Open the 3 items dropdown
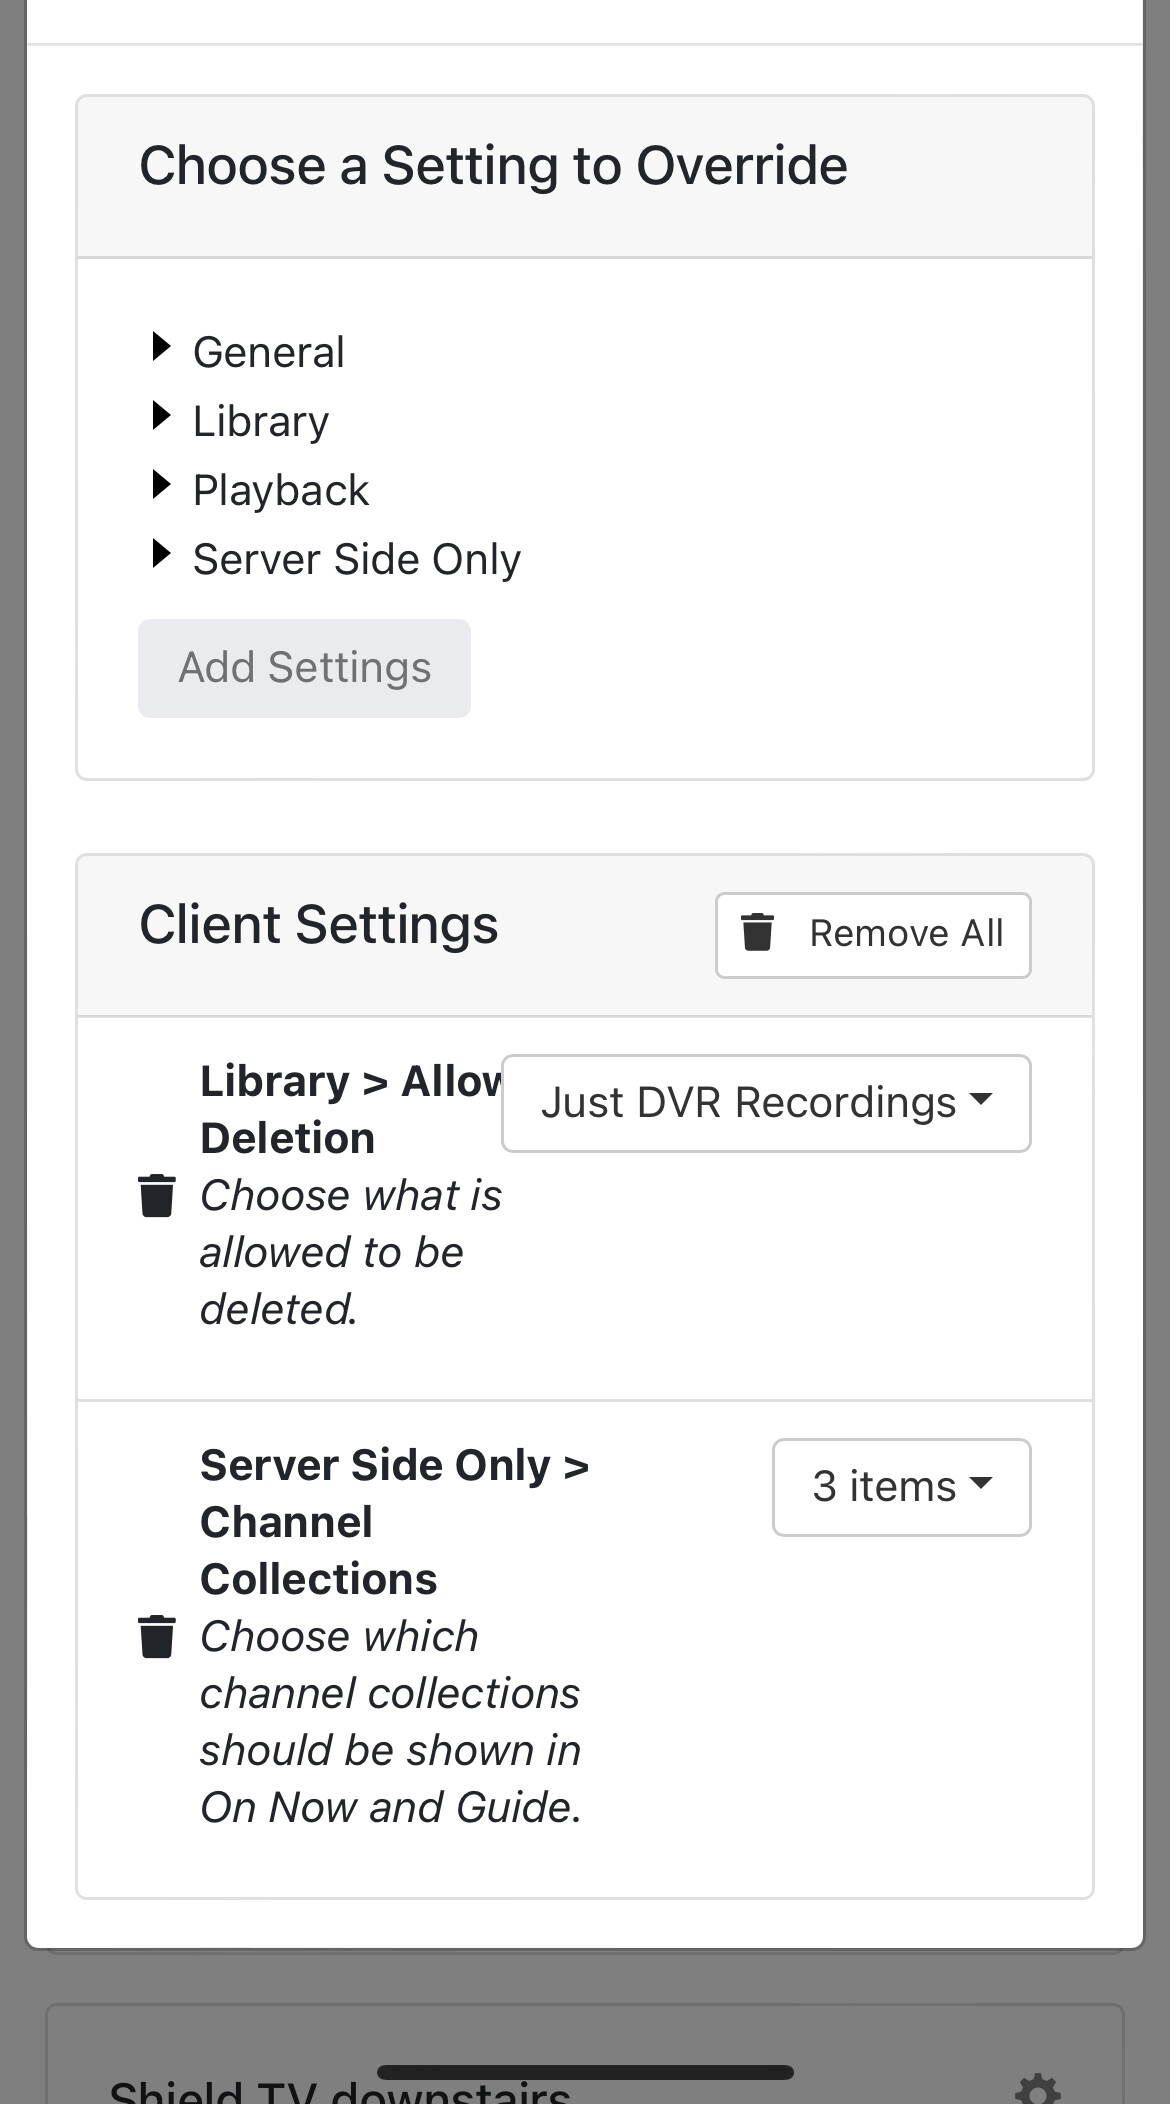This screenshot has height=2104, width=1170. 901,1487
